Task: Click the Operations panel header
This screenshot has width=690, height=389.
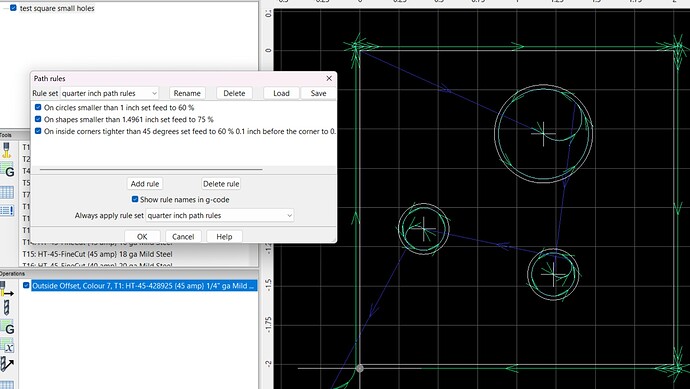Action: 13,273
